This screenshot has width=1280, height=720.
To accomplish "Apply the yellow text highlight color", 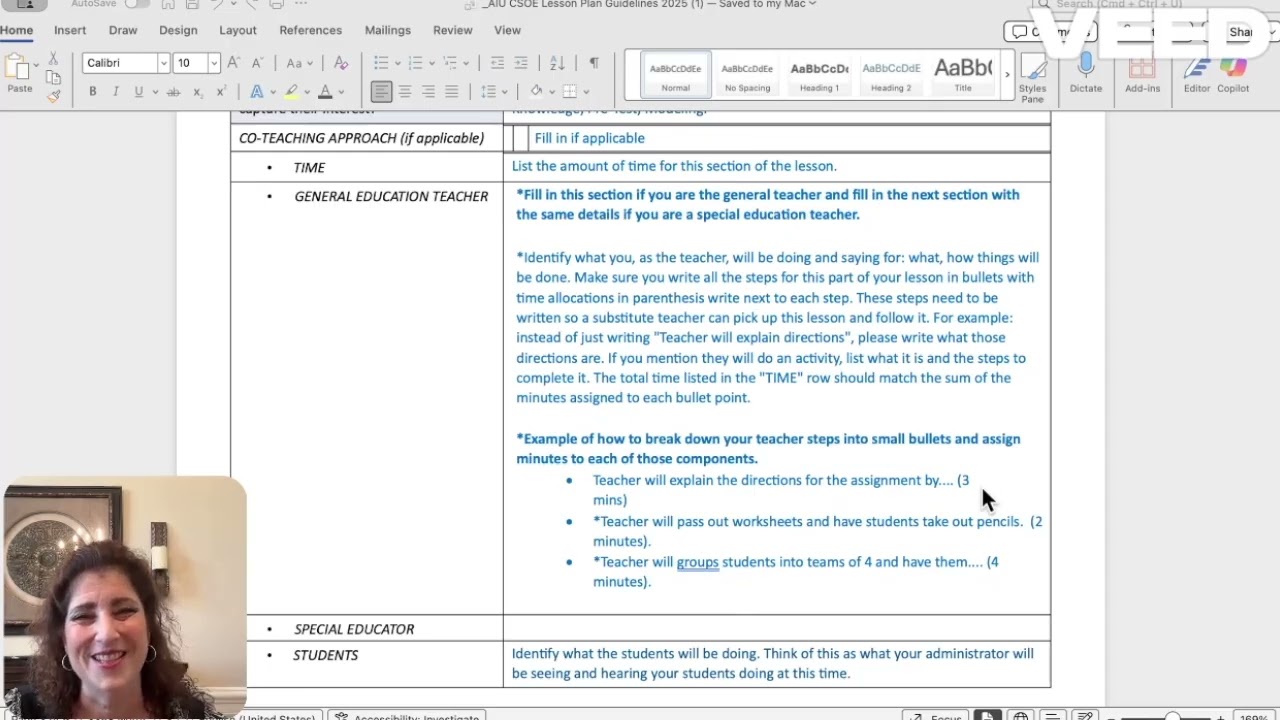I will [x=290, y=91].
